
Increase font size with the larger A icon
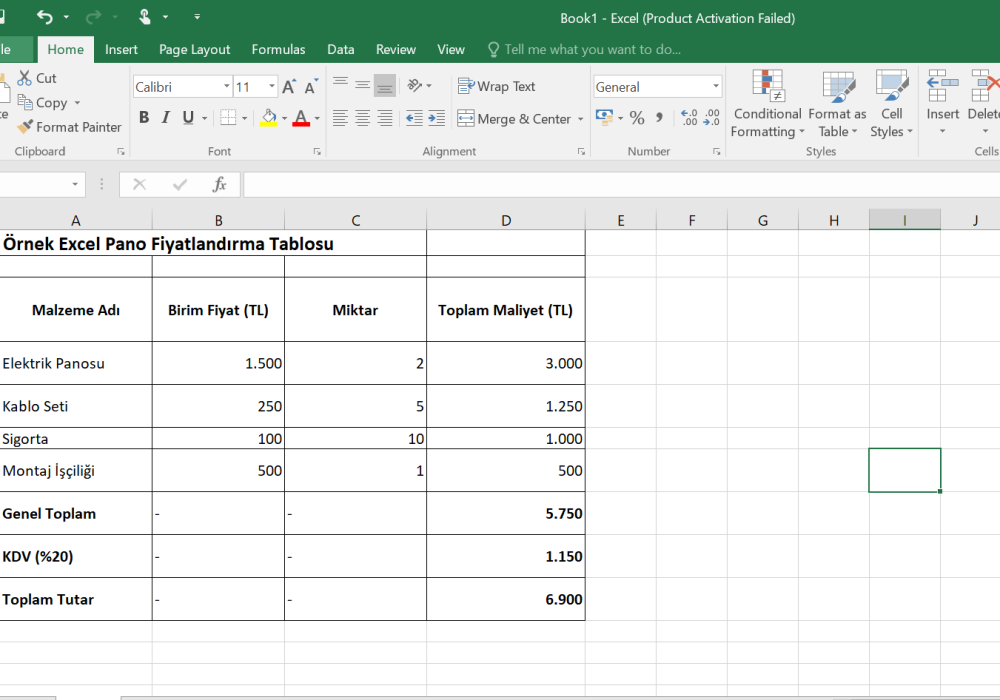tap(289, 87)
